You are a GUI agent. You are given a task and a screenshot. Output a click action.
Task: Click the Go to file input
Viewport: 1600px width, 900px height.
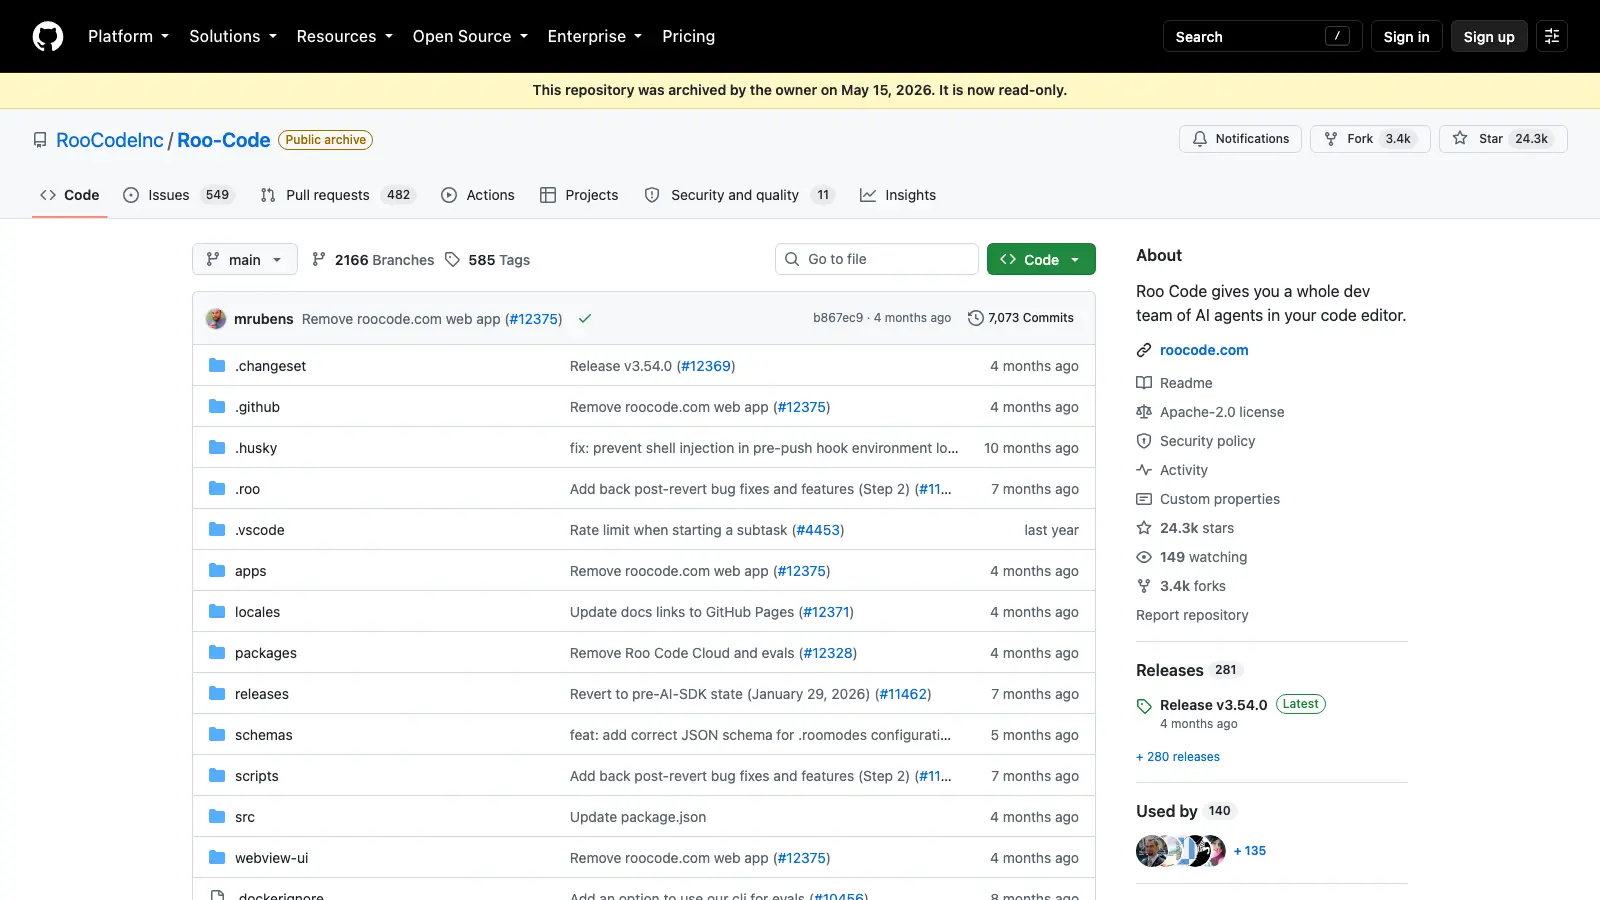coord(877,259)
